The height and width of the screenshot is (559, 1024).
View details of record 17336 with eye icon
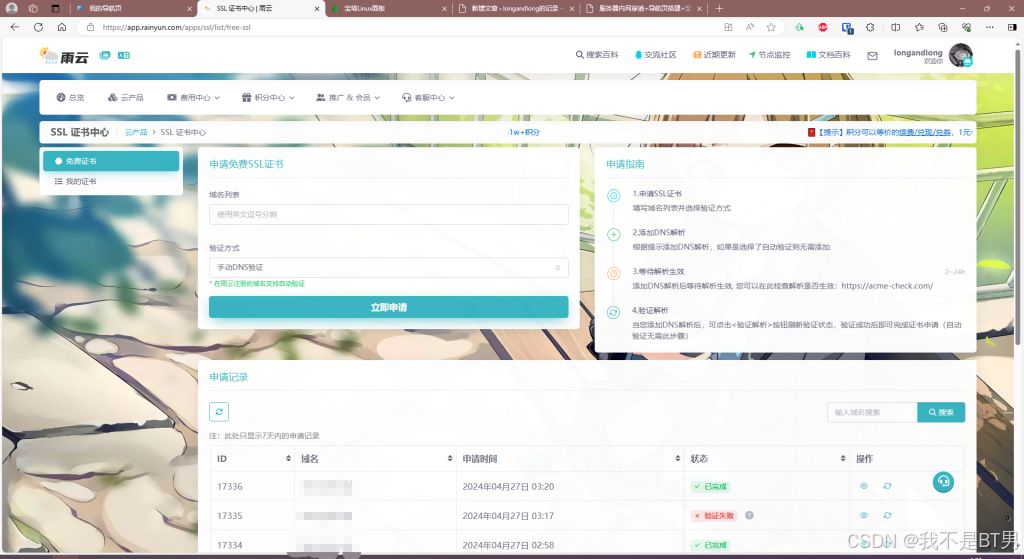(863, 486)
